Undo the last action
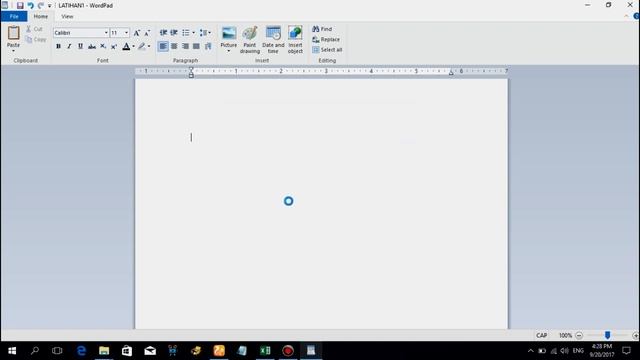The image size is (640, 360). coord(31,5)
